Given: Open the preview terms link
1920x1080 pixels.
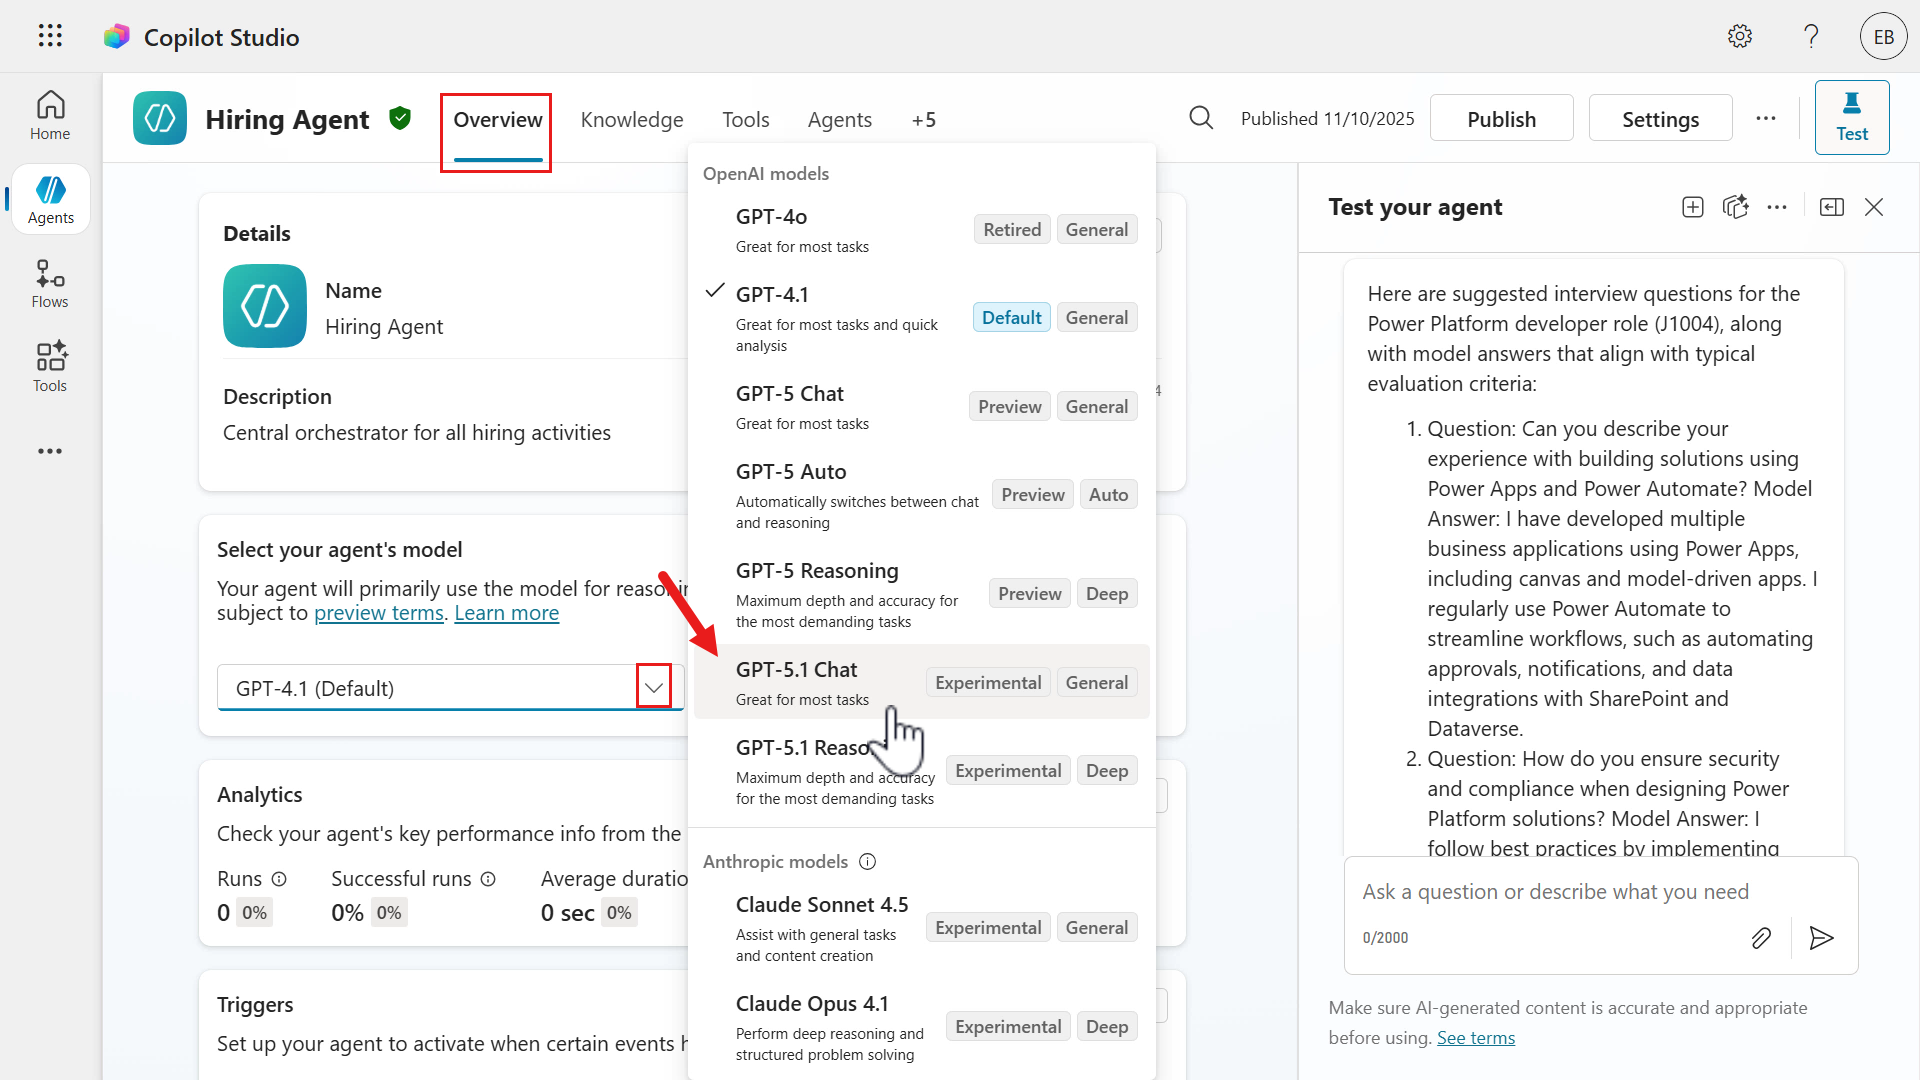Looking at the screenshot, I should point(378,613).
